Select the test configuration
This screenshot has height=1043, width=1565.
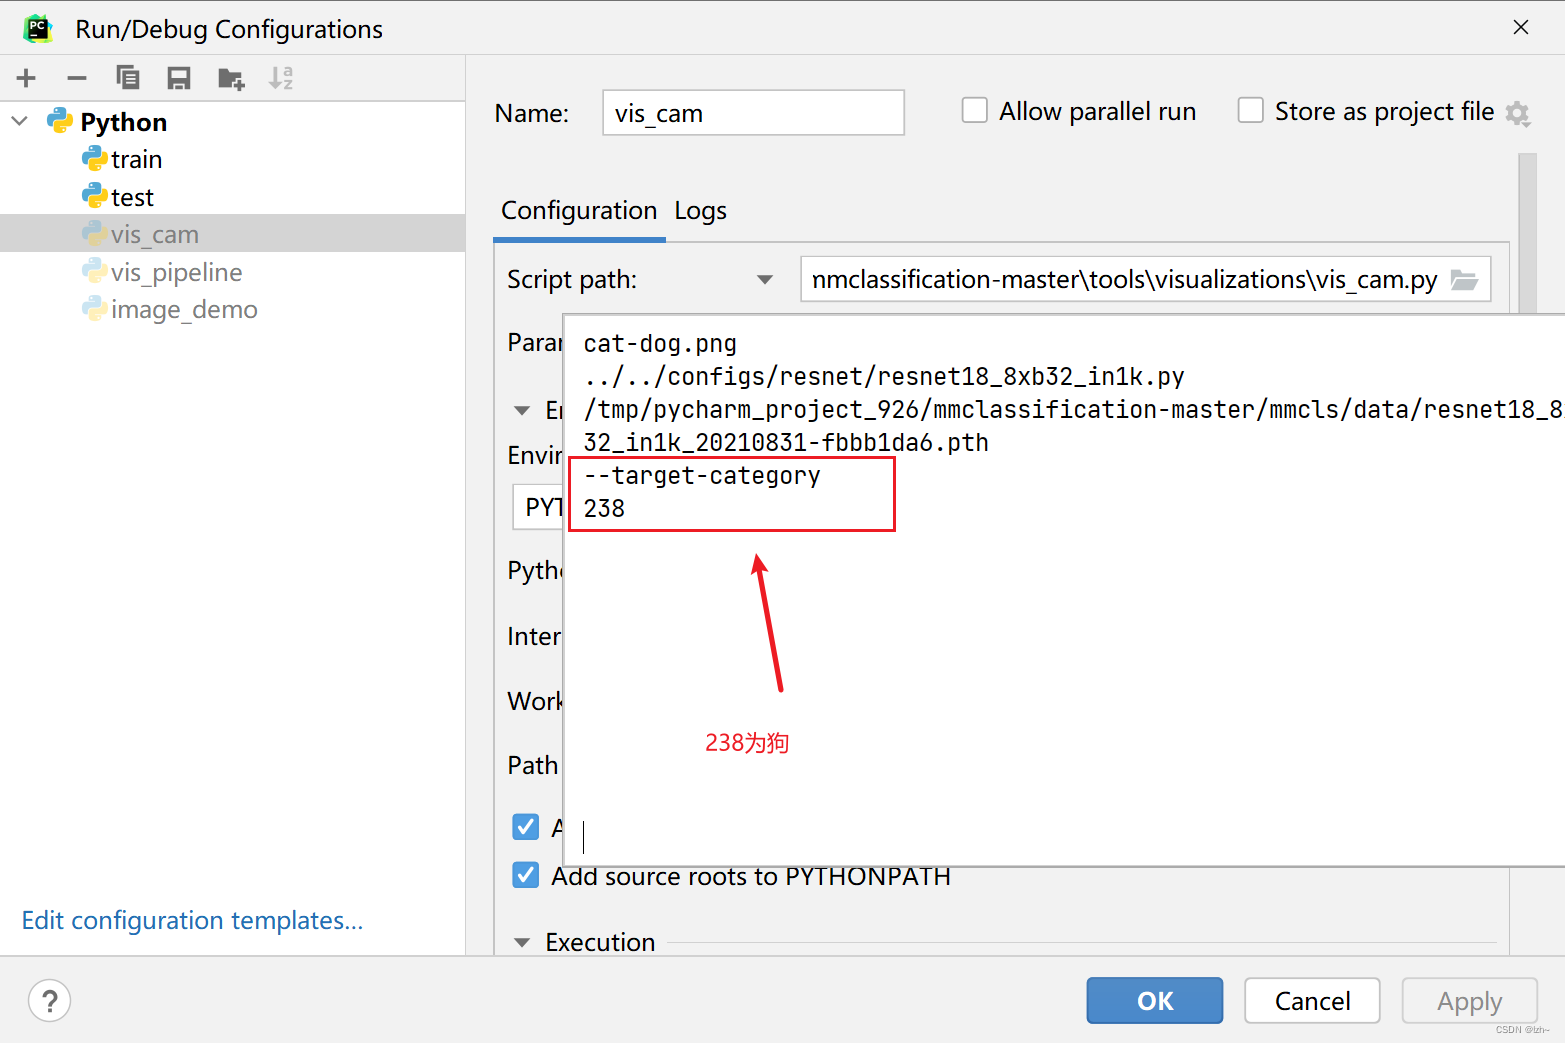pyautogui.click(x=232, y=197)
